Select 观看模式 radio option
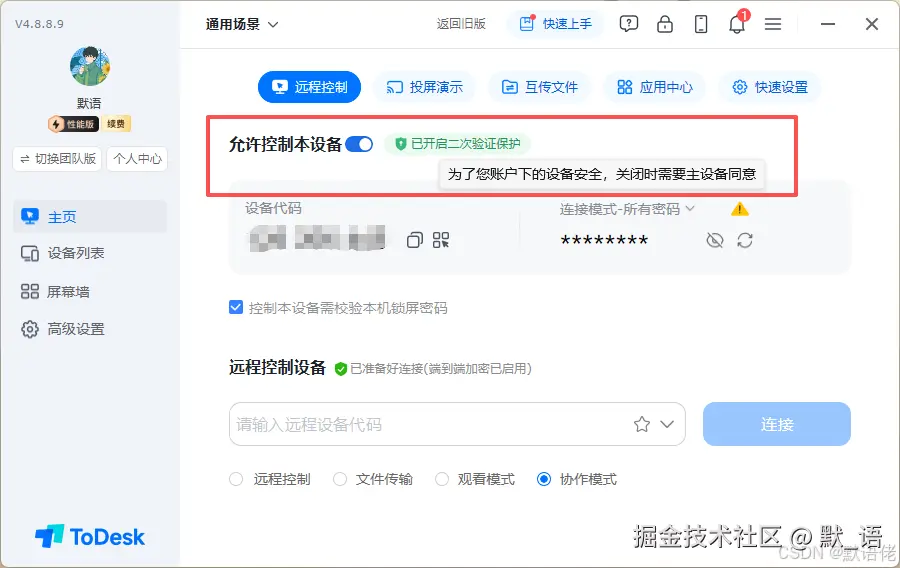The image size is (900, 568). (441, 479)
